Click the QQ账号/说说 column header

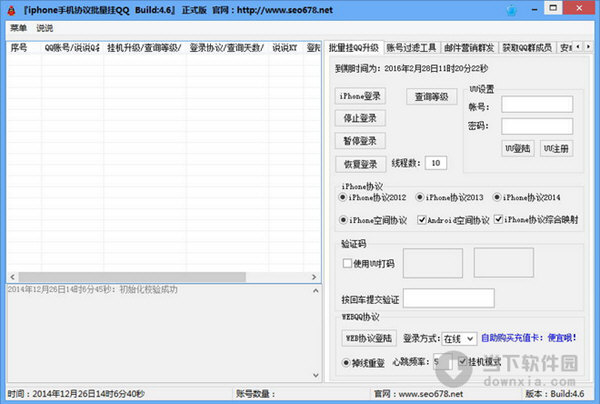72,48
